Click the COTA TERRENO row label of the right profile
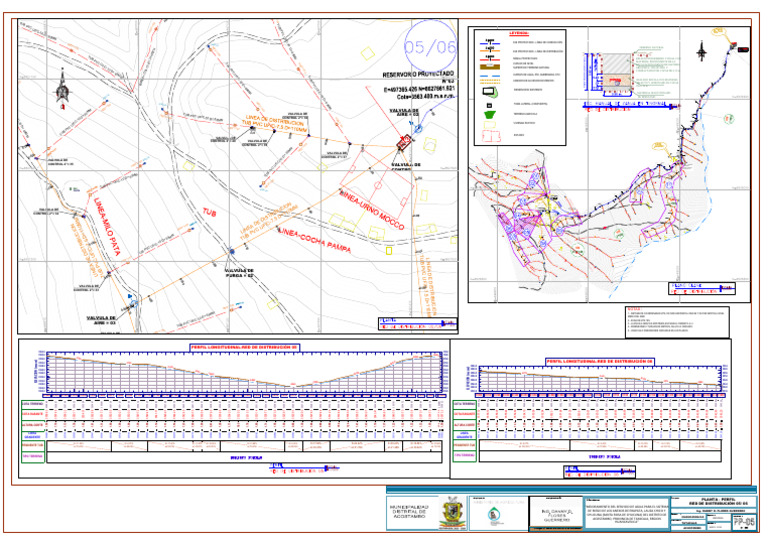This screenshot has width=768, height=542. coord(464,404)
